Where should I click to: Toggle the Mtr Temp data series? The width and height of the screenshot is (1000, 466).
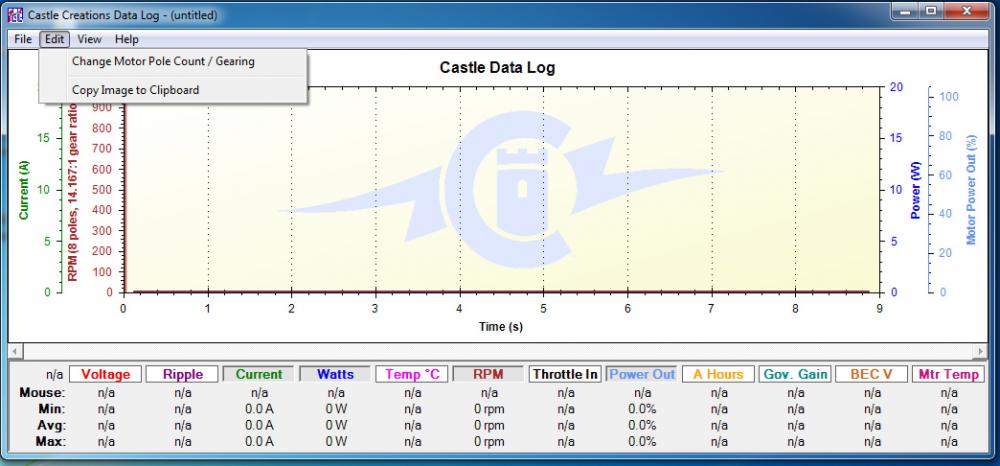click(948, 374)
